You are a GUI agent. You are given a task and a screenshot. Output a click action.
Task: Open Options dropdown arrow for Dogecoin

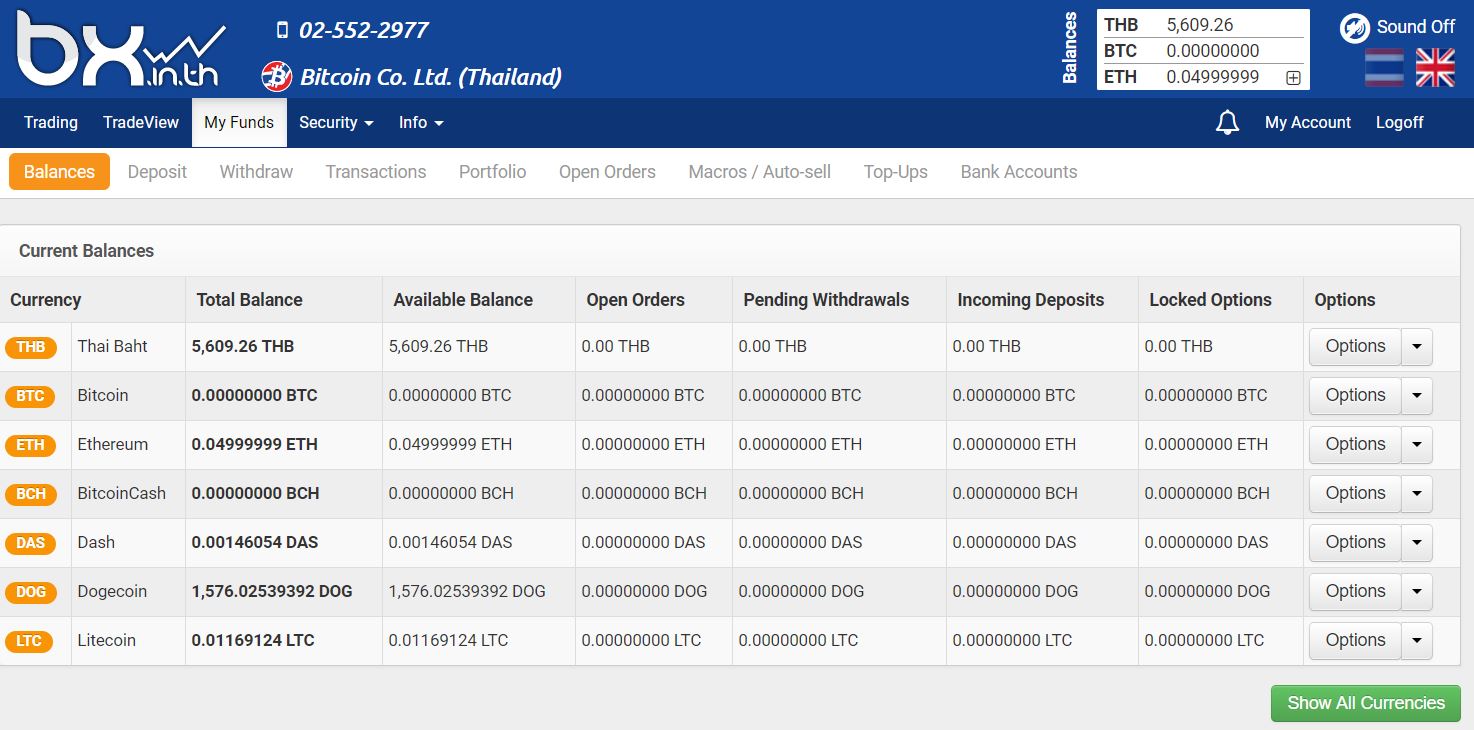(1417, 592)
